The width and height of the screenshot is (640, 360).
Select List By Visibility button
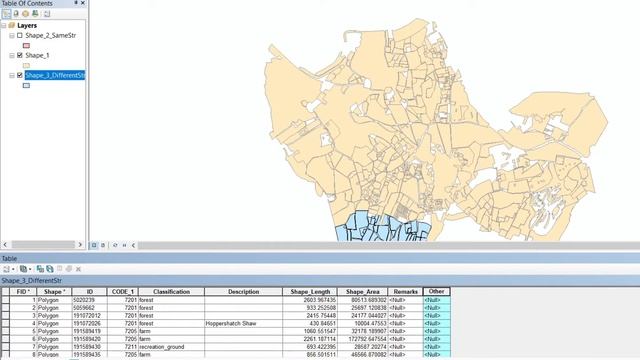click(x=25, y=14)
